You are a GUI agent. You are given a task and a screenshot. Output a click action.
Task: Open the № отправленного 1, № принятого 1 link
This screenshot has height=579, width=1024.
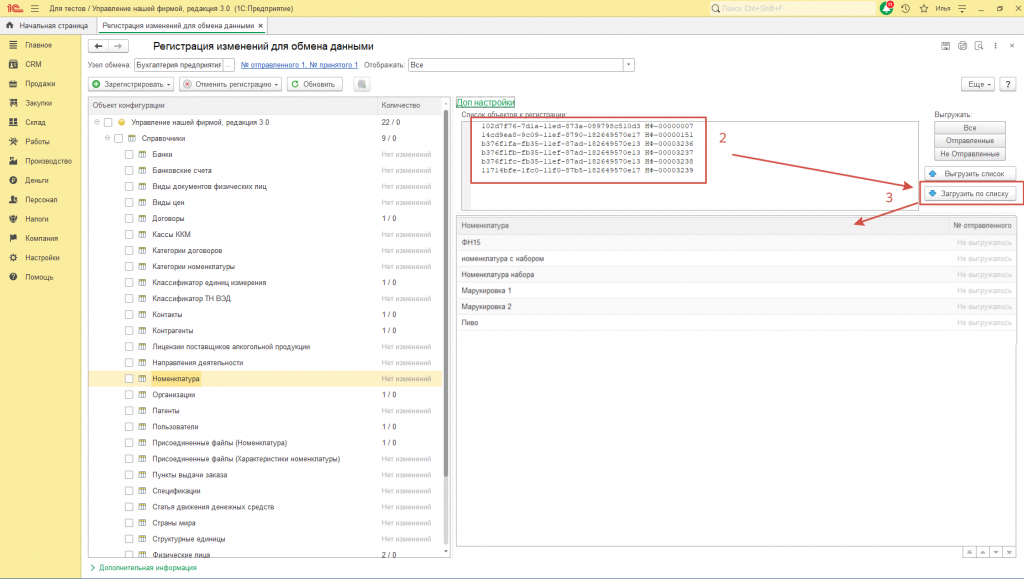(x=299, y=65)
